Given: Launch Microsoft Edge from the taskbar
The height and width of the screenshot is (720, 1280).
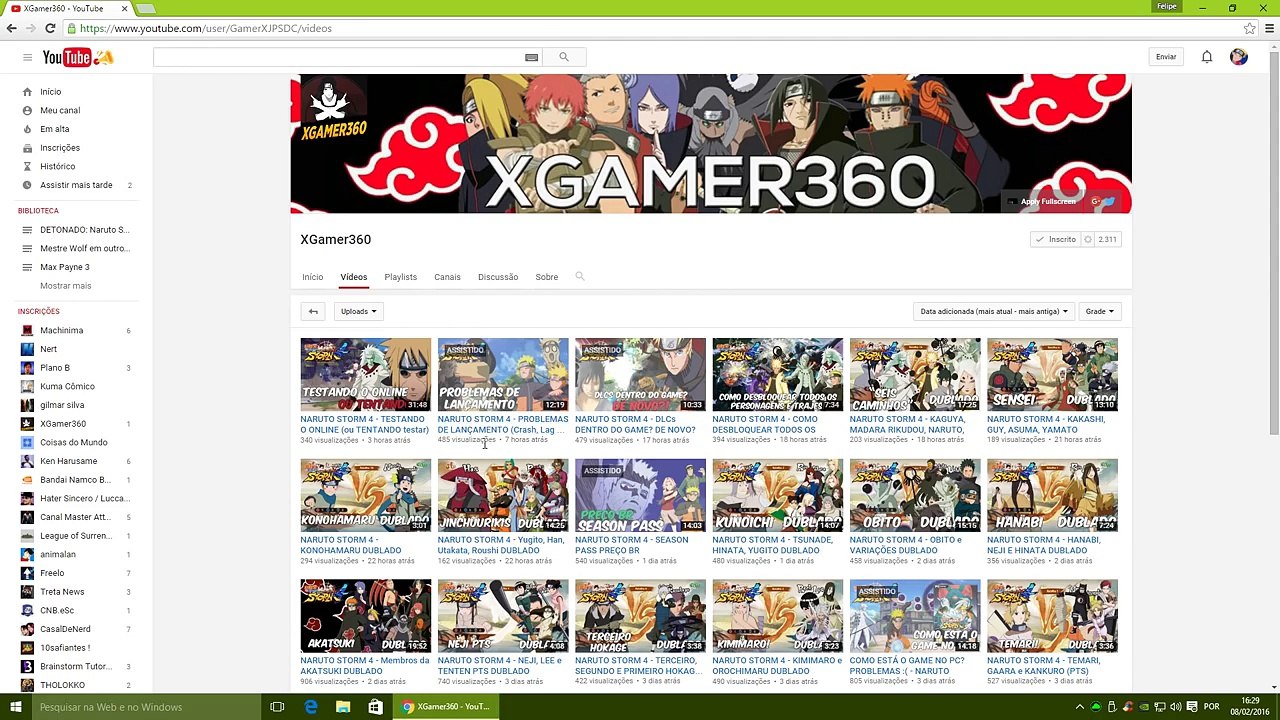Looking at the screenshot, I should pos(311,707).
